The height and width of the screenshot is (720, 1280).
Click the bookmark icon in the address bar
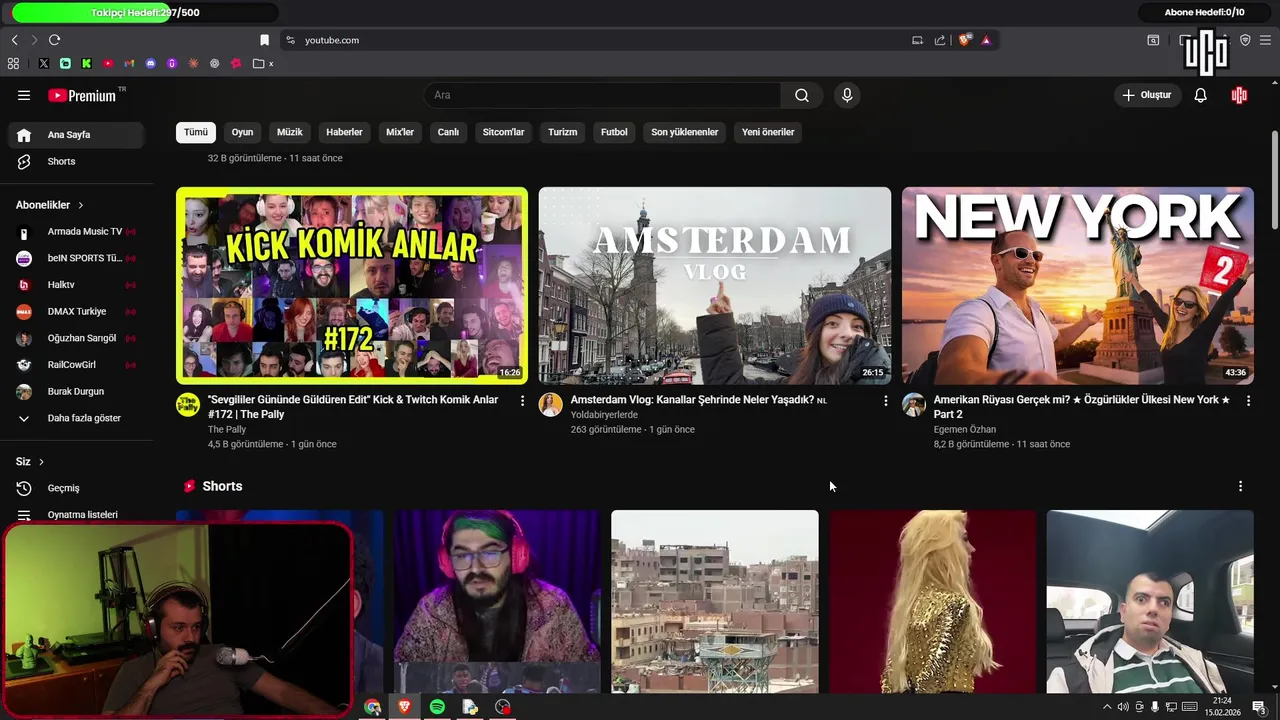click(264, 40)
